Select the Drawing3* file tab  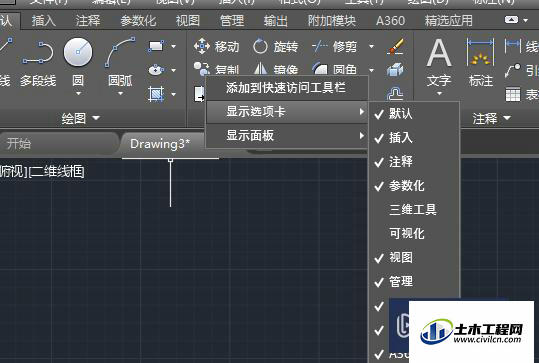pos(160,144)
